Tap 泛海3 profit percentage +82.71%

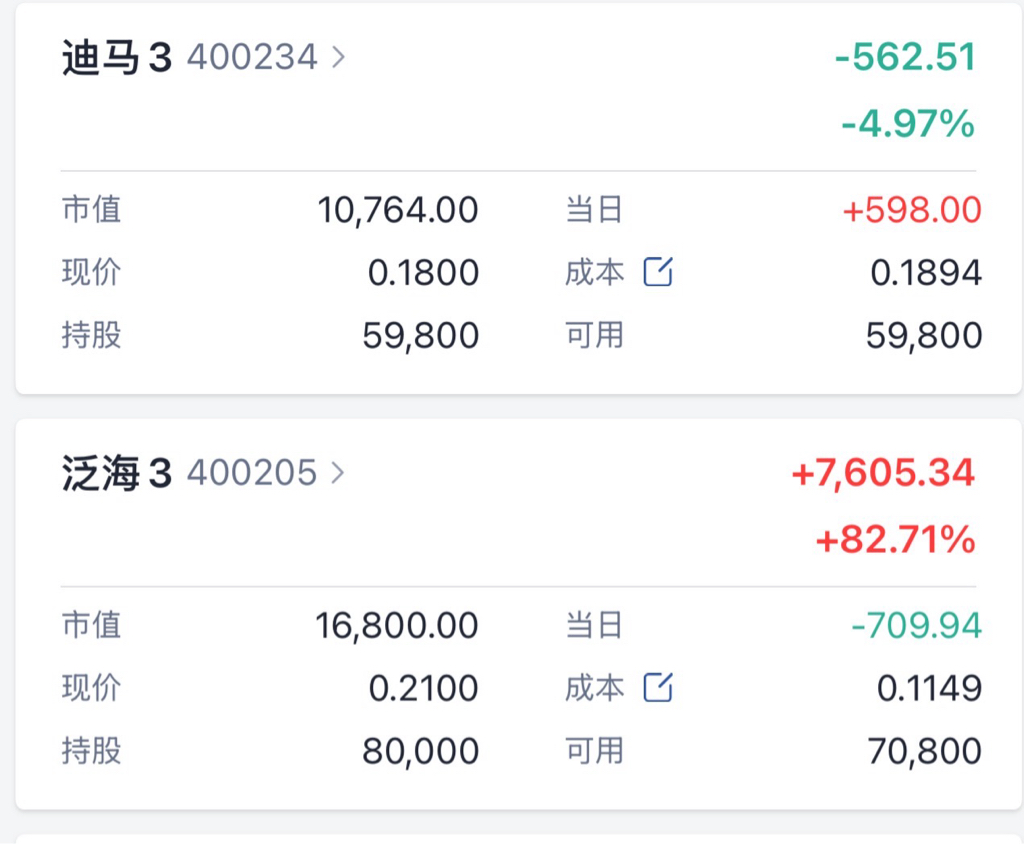pyautogui.click(x=896, y=540)
